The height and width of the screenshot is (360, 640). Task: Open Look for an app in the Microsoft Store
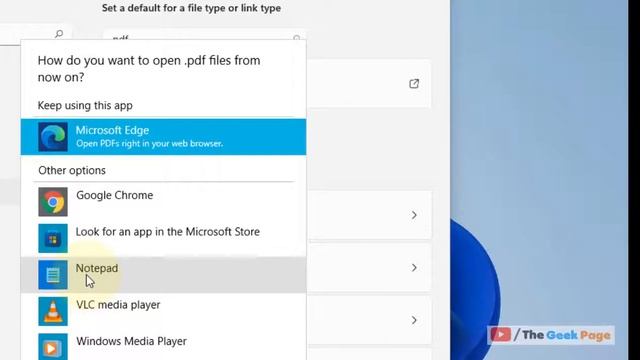tap(163, 238)
